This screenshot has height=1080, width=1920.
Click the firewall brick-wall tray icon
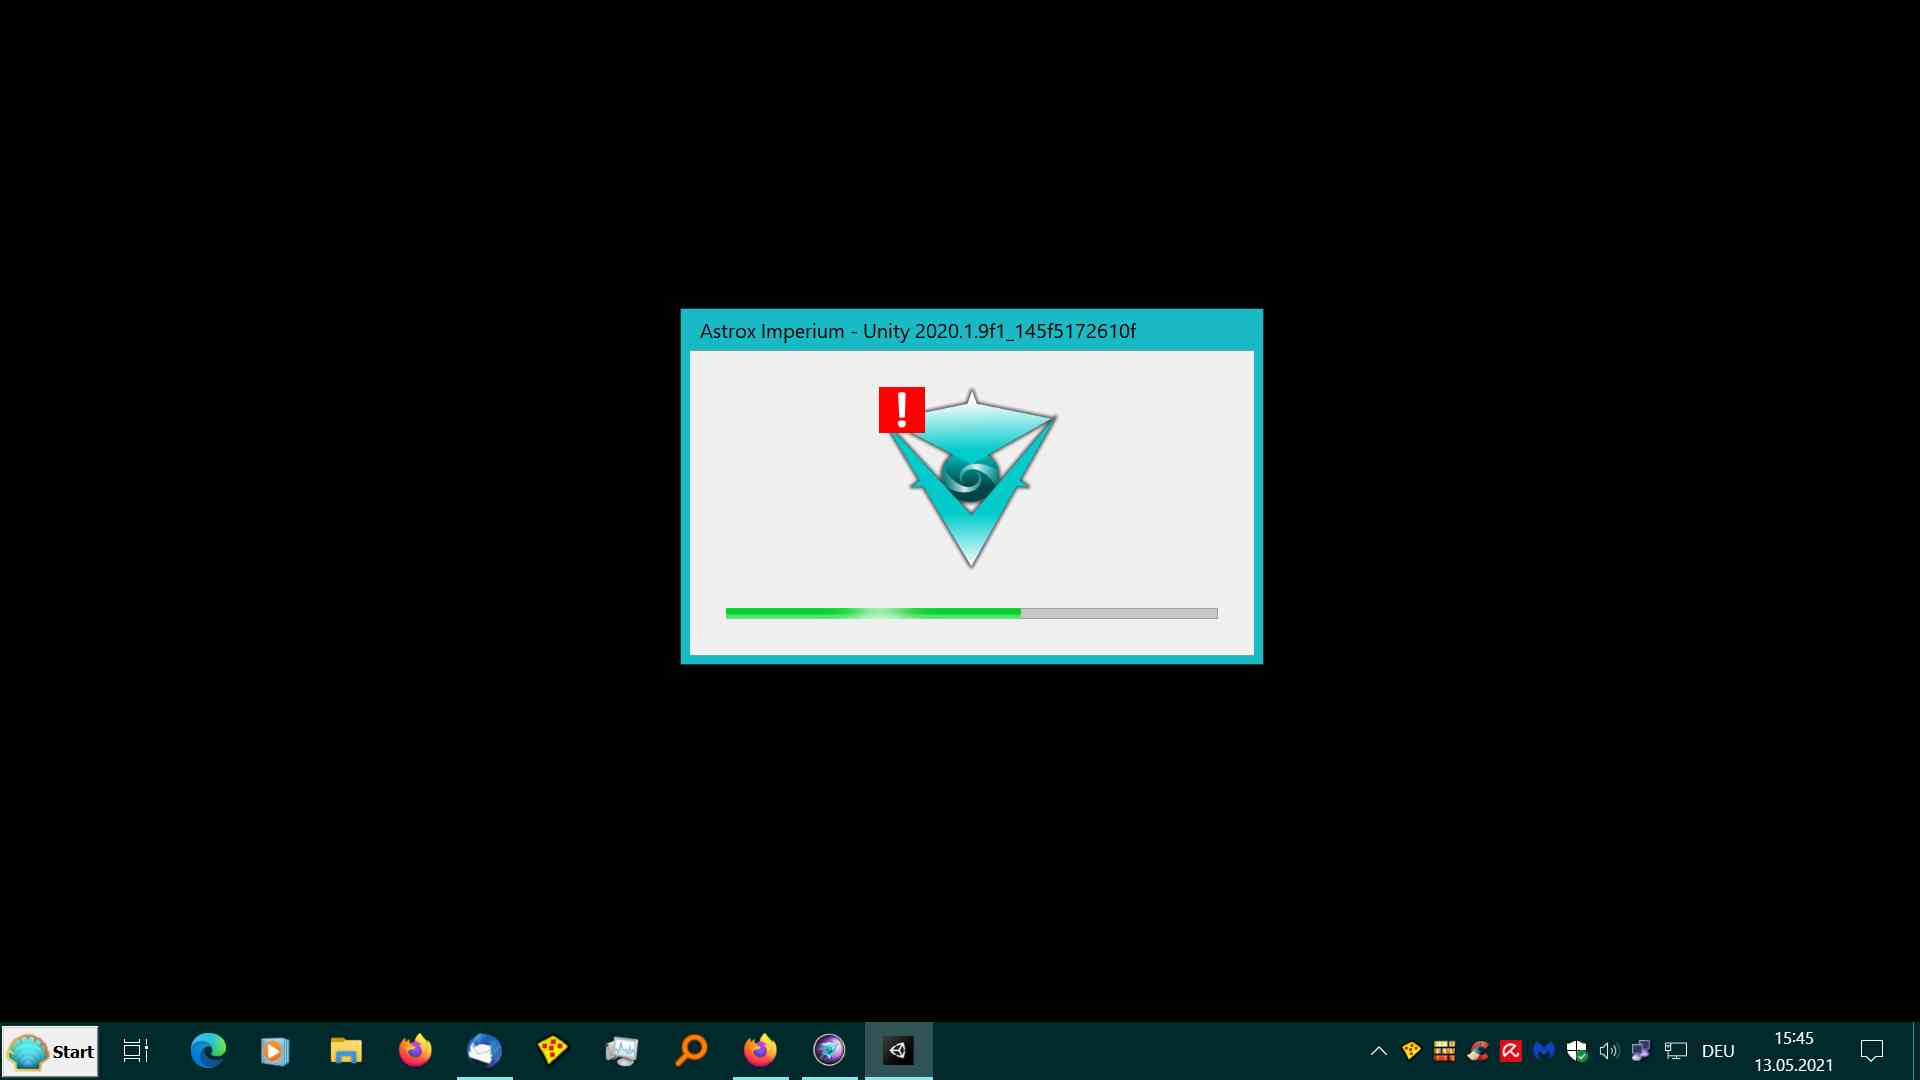pos(1444,1051)
